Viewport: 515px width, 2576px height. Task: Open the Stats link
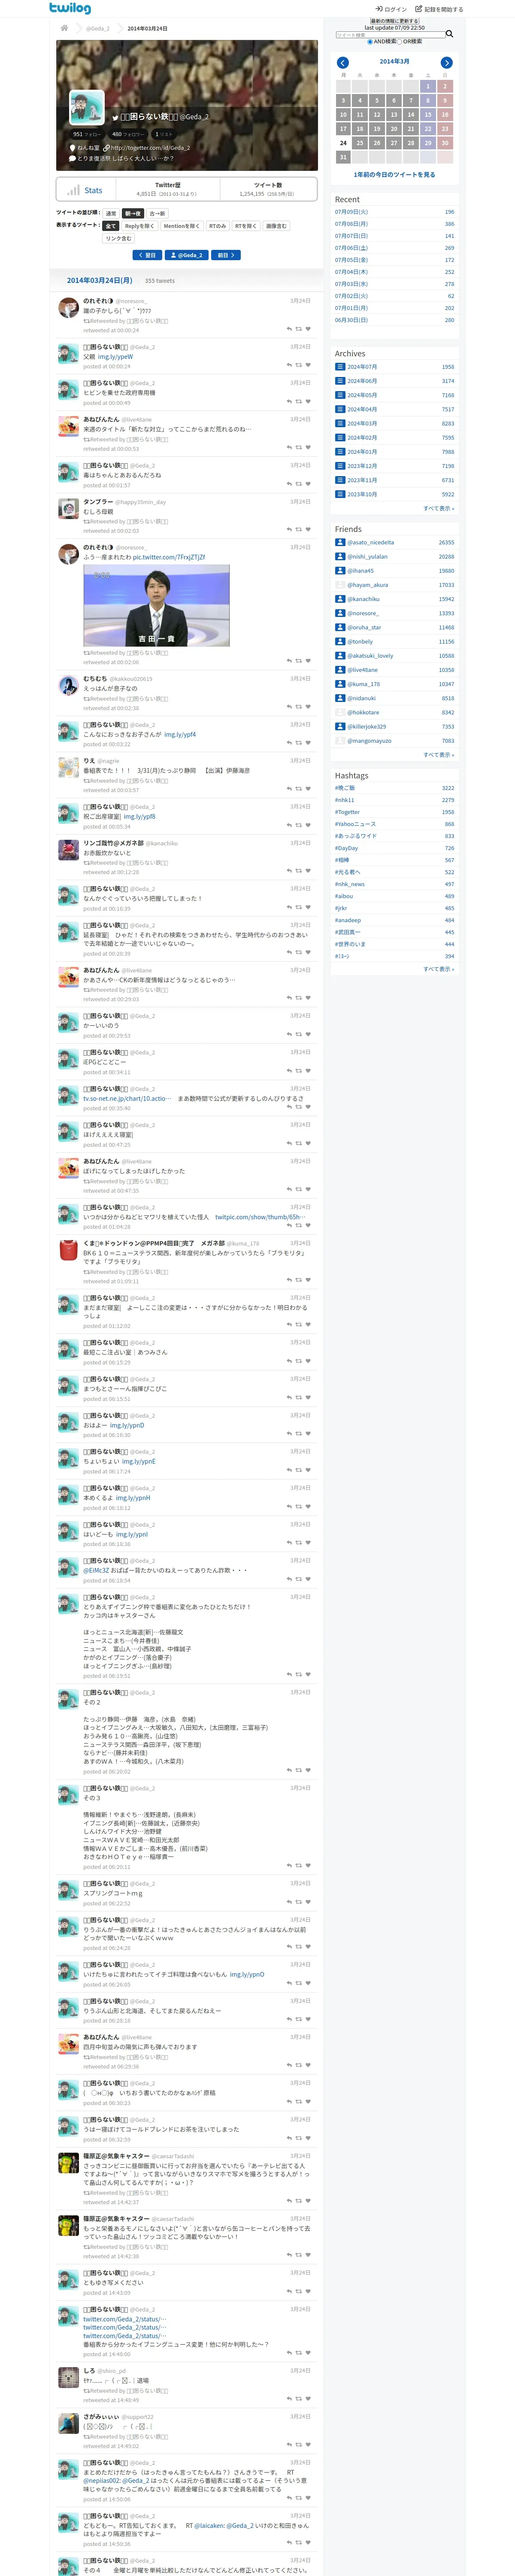point(93,190)
